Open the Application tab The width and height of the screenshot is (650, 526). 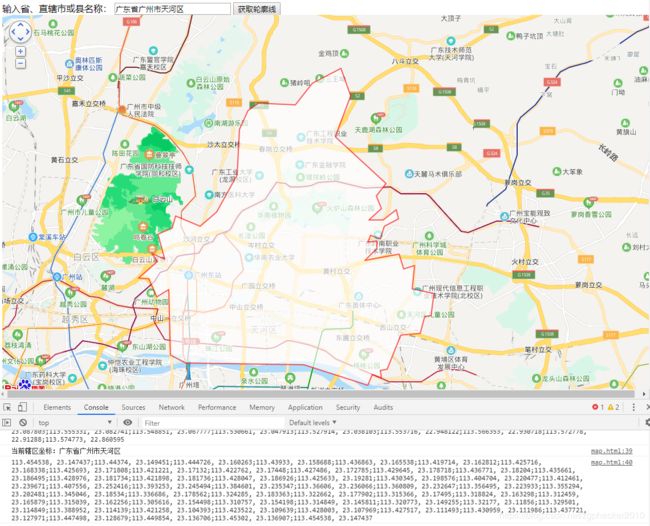point(305,407)
